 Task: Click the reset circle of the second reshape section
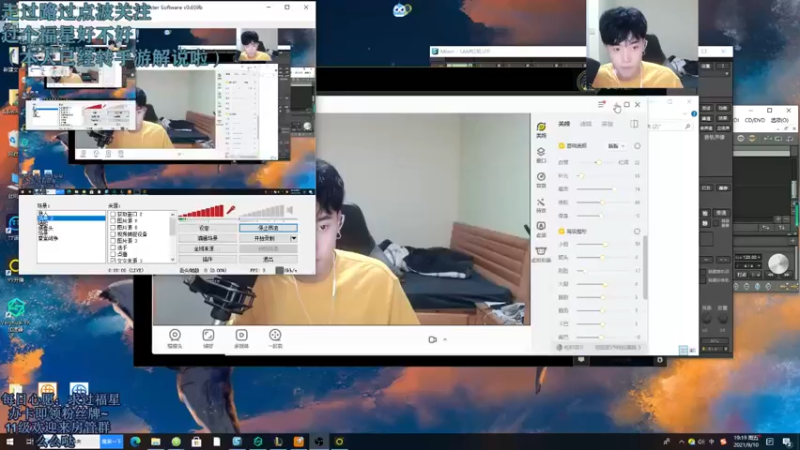(637, 231)
